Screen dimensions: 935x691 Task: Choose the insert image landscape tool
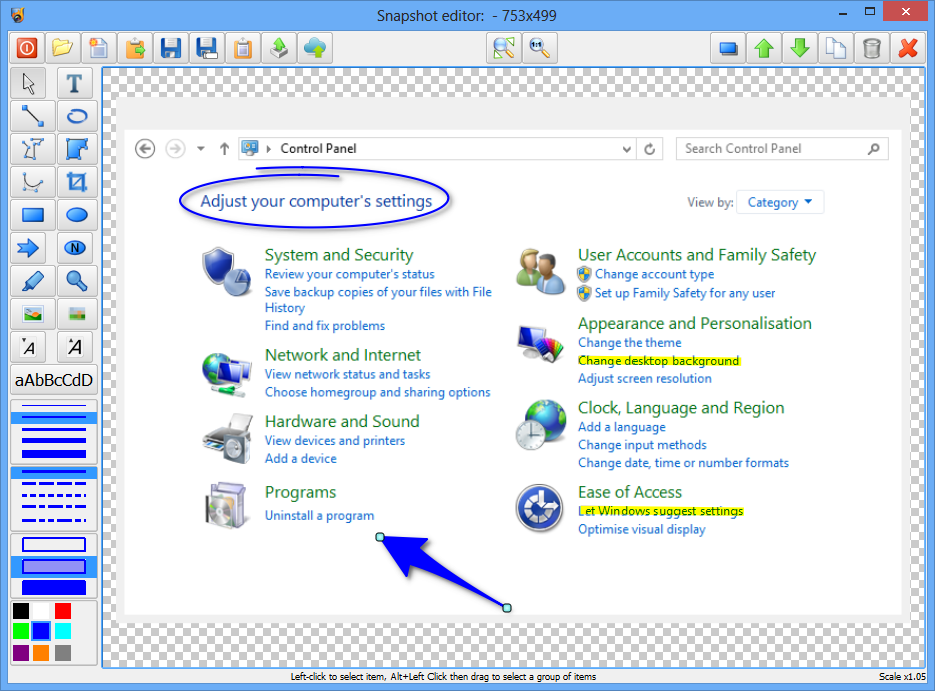(x=33, y=314)
